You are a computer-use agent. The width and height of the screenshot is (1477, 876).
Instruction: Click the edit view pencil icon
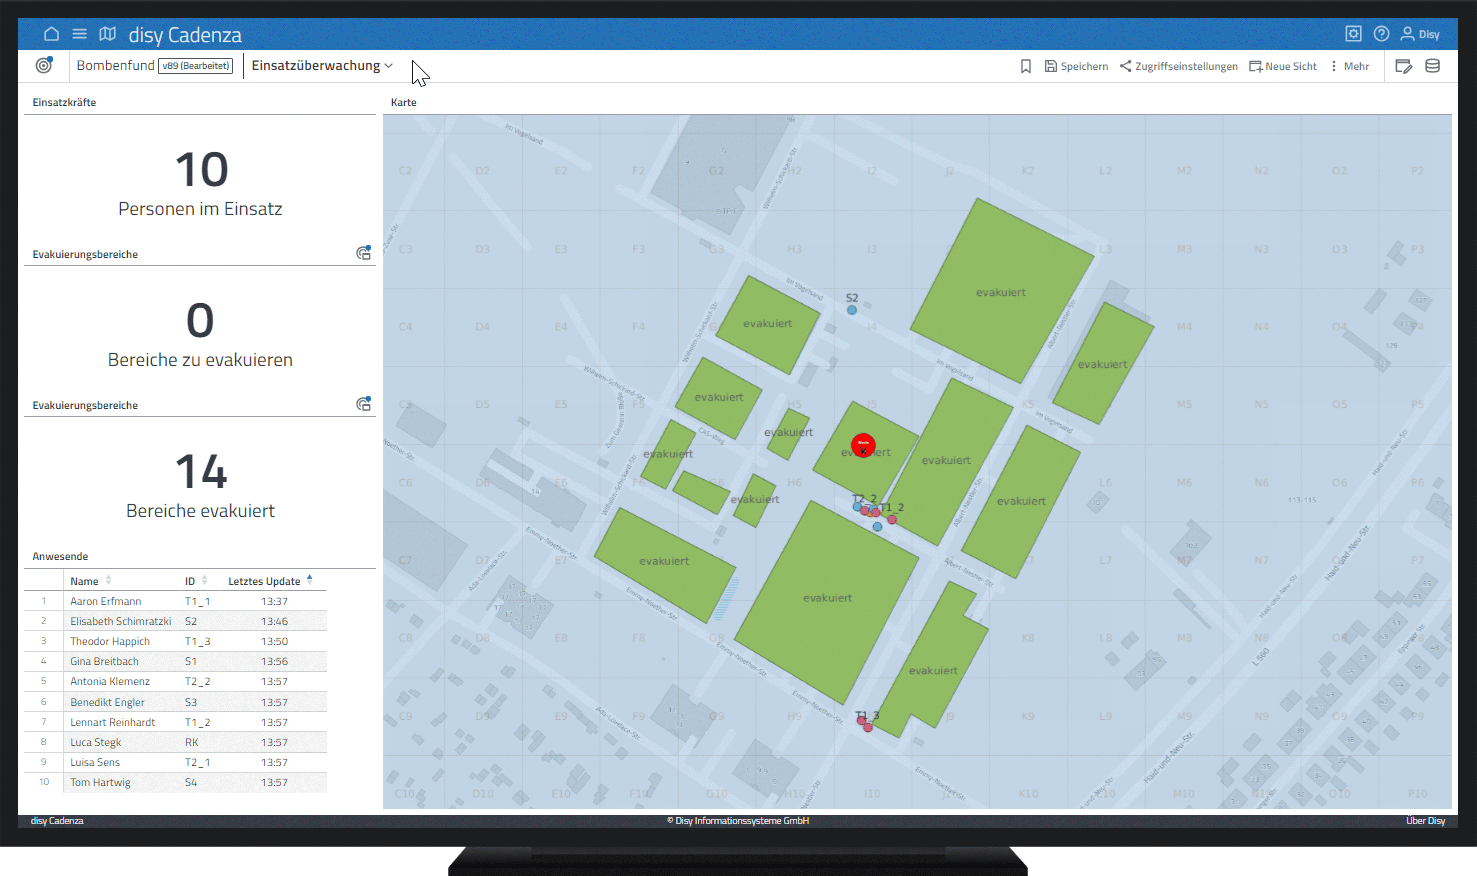[1403, 66]
